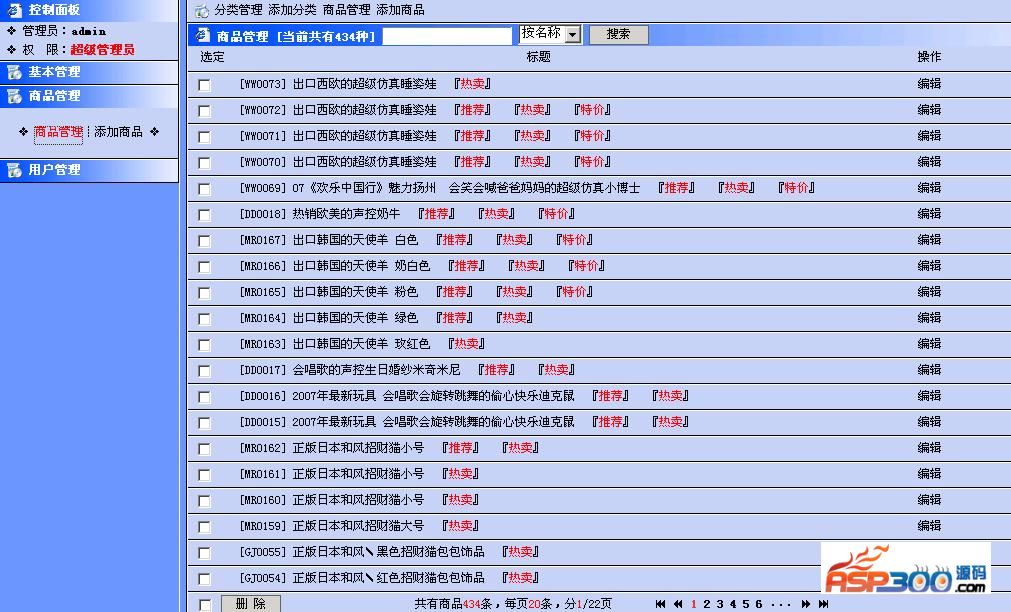
Task: Click current page number 1
Action: pos(694,604)
